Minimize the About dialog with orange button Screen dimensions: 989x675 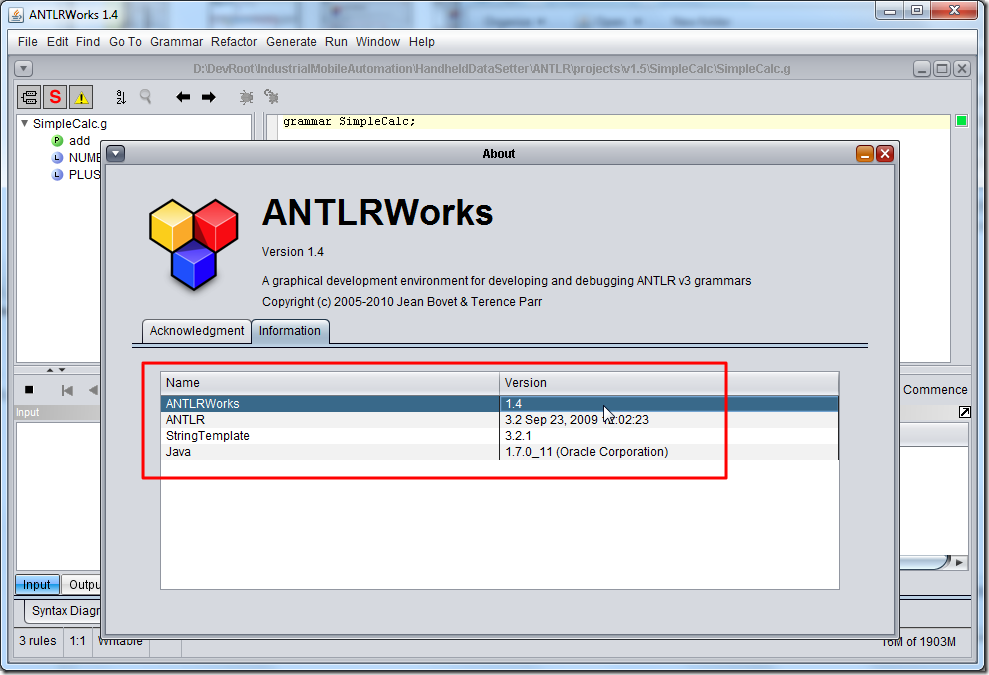(x=865, y=154)
